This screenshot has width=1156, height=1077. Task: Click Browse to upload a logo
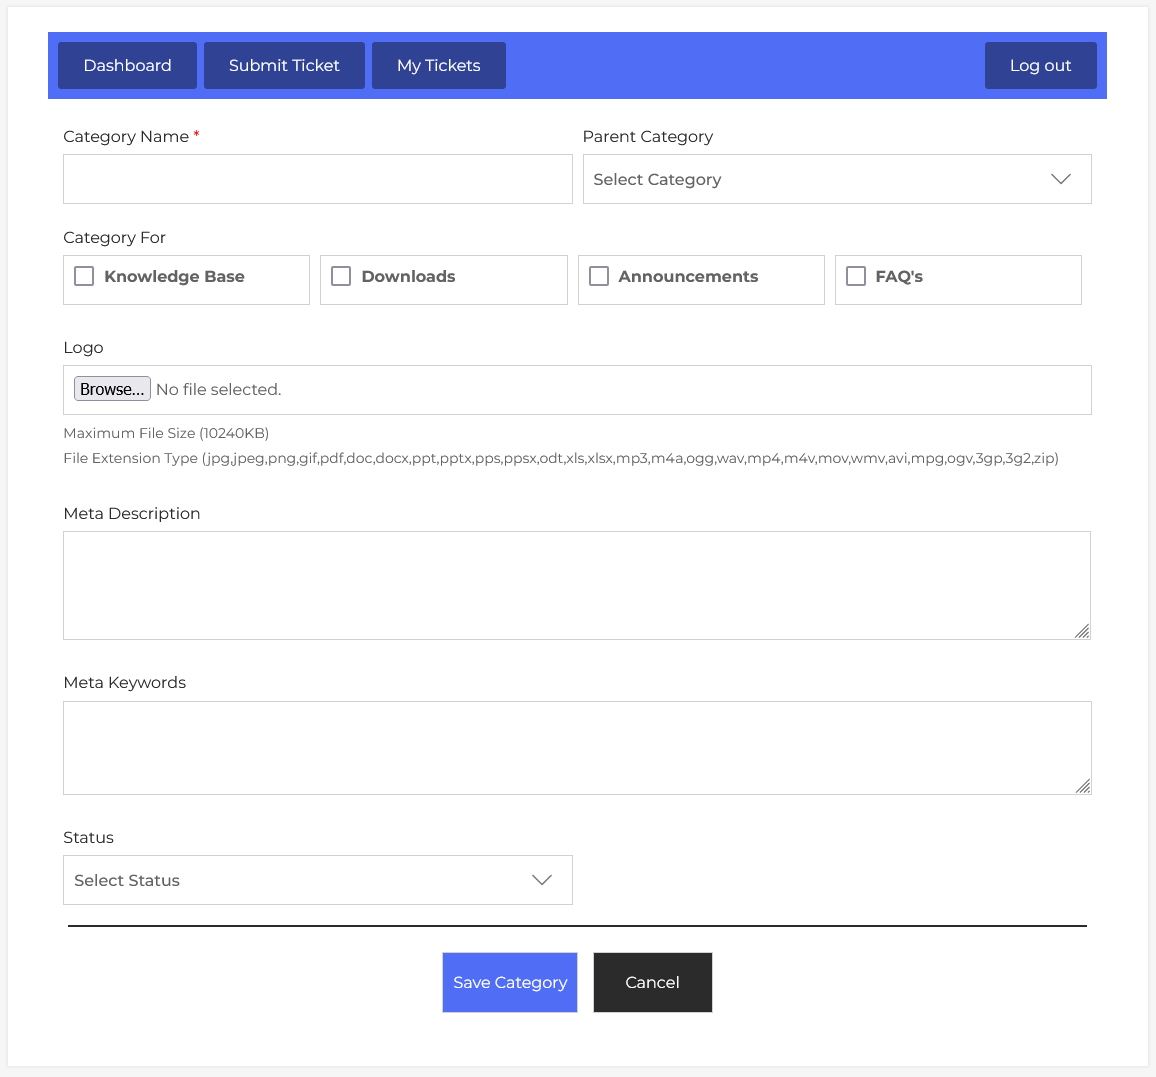(x=112, y=389)
